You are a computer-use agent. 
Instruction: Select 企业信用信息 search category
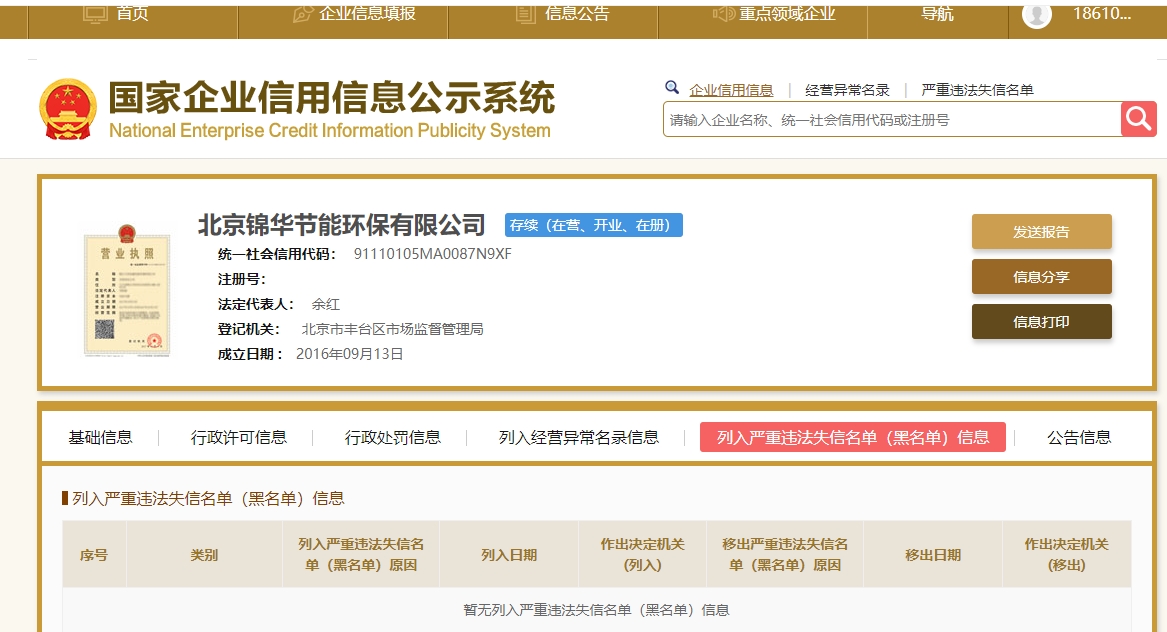(731, 90)
